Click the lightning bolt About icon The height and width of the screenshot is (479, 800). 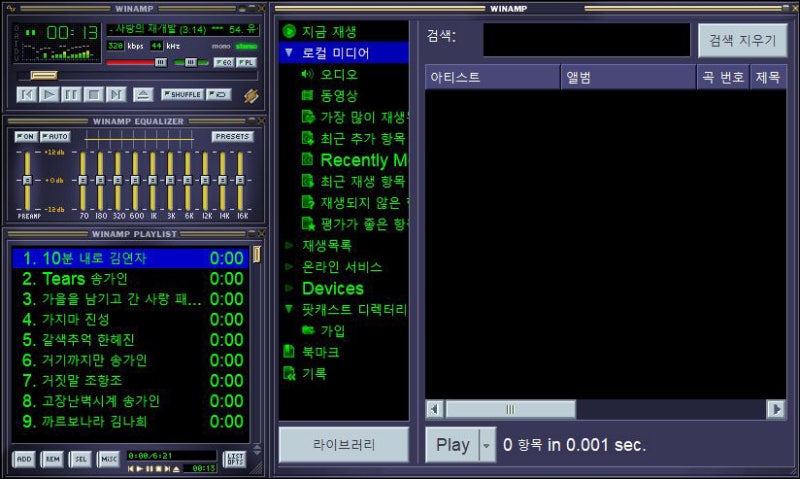[251, 95]
